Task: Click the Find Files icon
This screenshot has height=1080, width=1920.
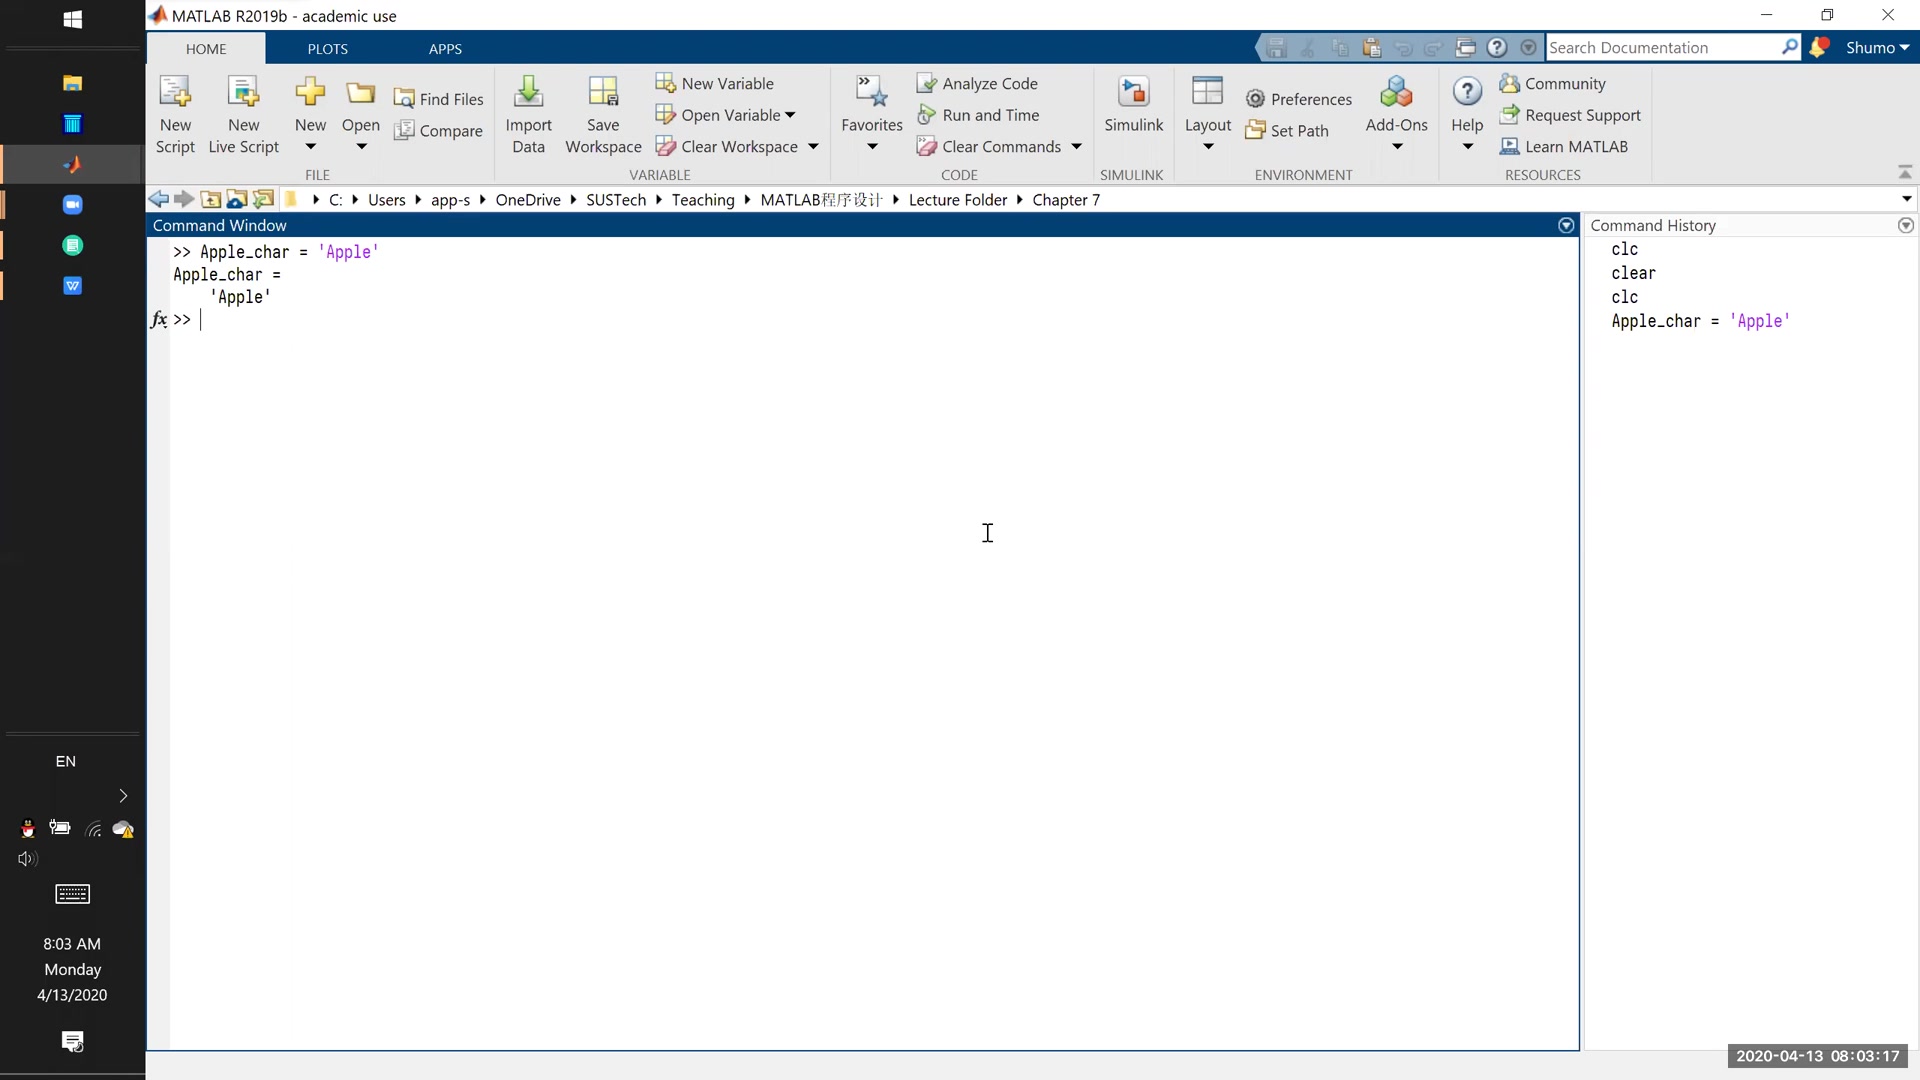Action: coord(404,99)
